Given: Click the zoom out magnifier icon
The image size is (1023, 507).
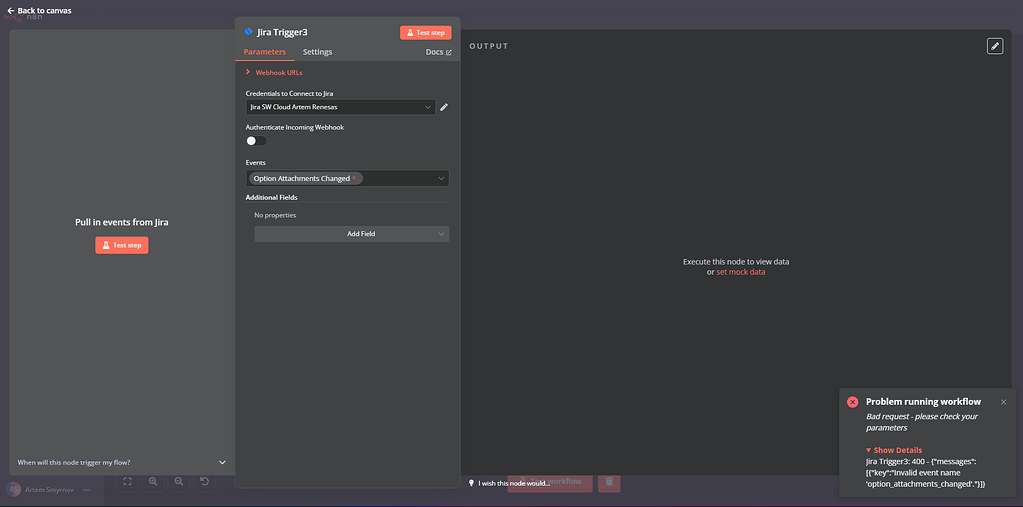Looking at the screenshot, I should (179, 481).
